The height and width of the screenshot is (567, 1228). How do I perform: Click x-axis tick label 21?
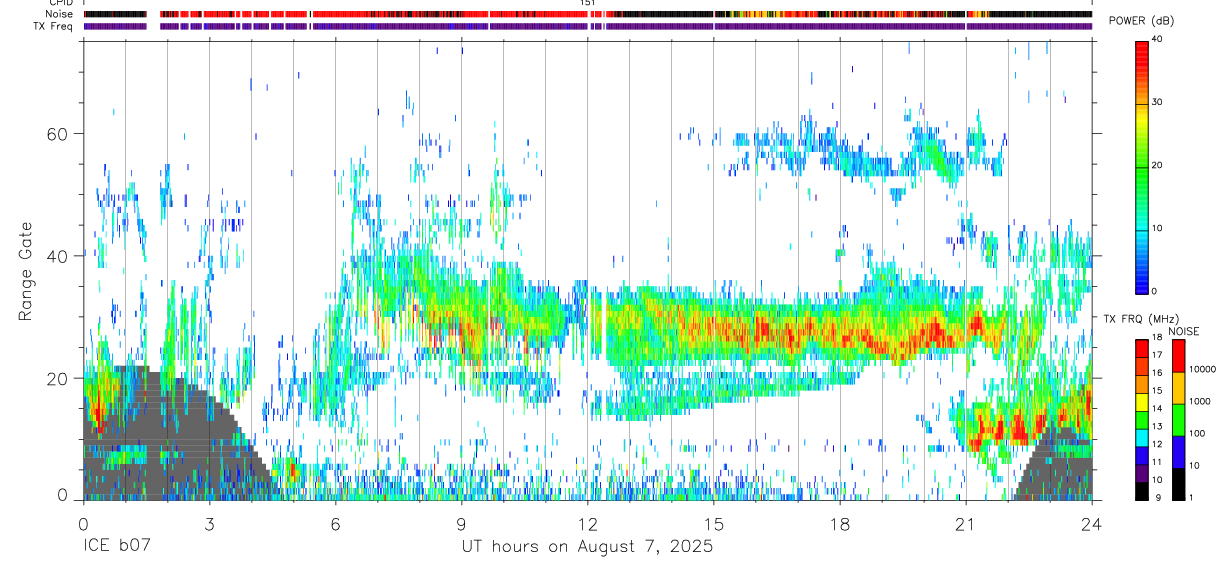[966, 522]
